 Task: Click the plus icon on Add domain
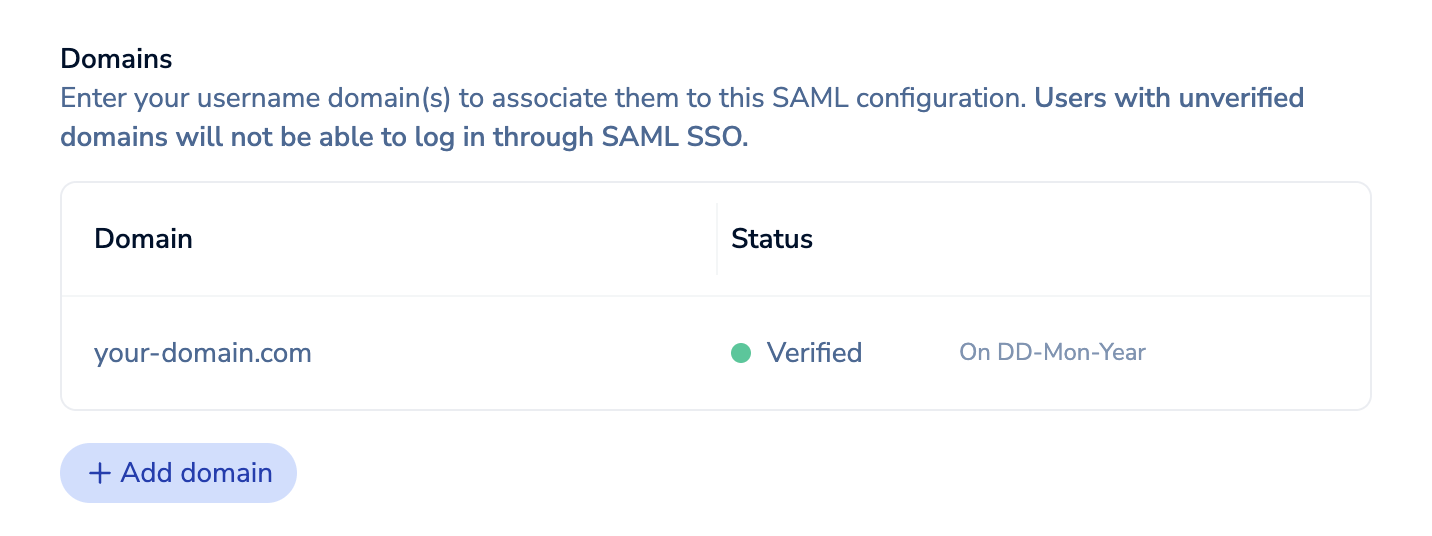click(x=99, y=473)
